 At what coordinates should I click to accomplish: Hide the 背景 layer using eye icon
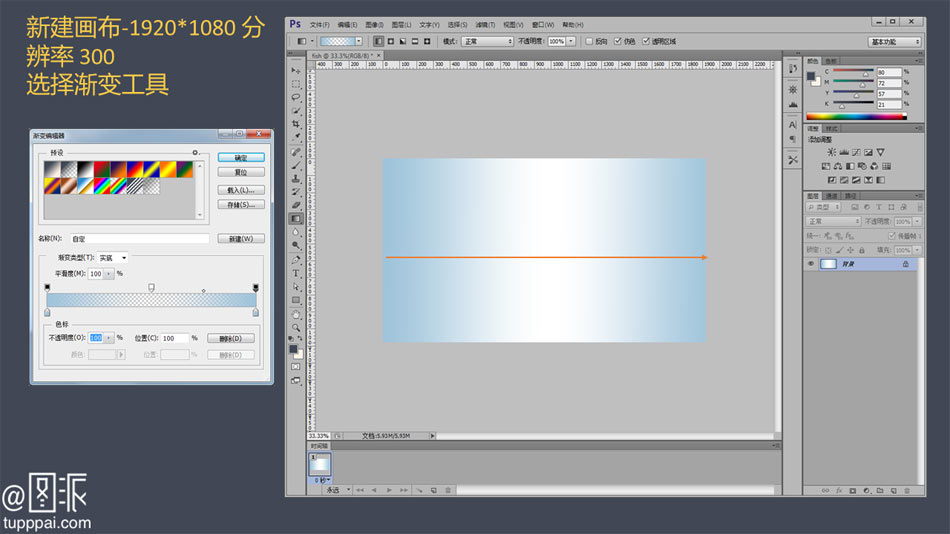click(x=811, y=264)
